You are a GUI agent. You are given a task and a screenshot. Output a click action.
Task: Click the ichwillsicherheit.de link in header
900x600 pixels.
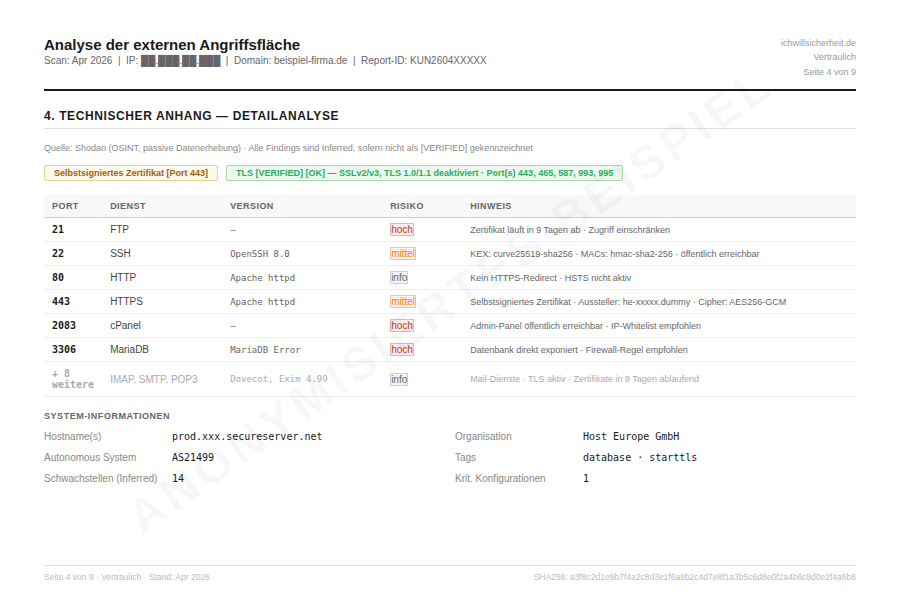tap(817, 43)
